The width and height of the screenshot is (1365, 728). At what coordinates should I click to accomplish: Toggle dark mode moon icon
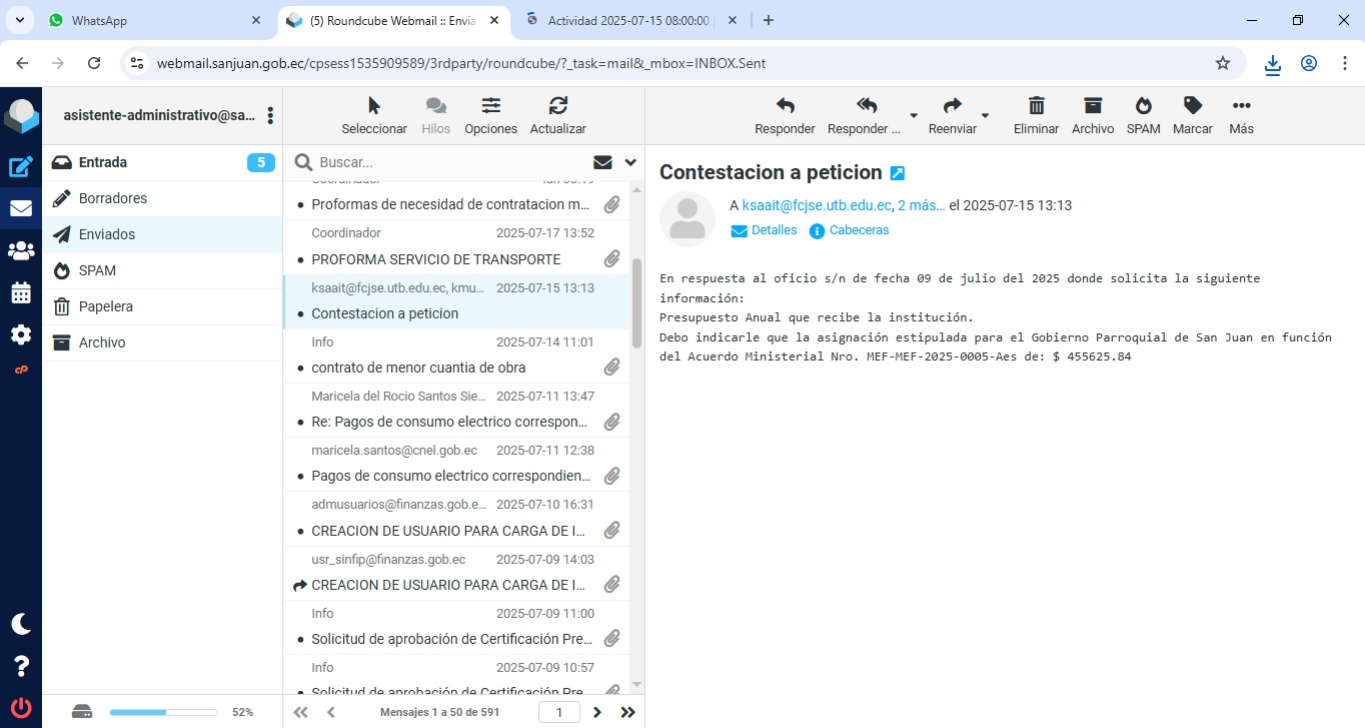point(21,624)
